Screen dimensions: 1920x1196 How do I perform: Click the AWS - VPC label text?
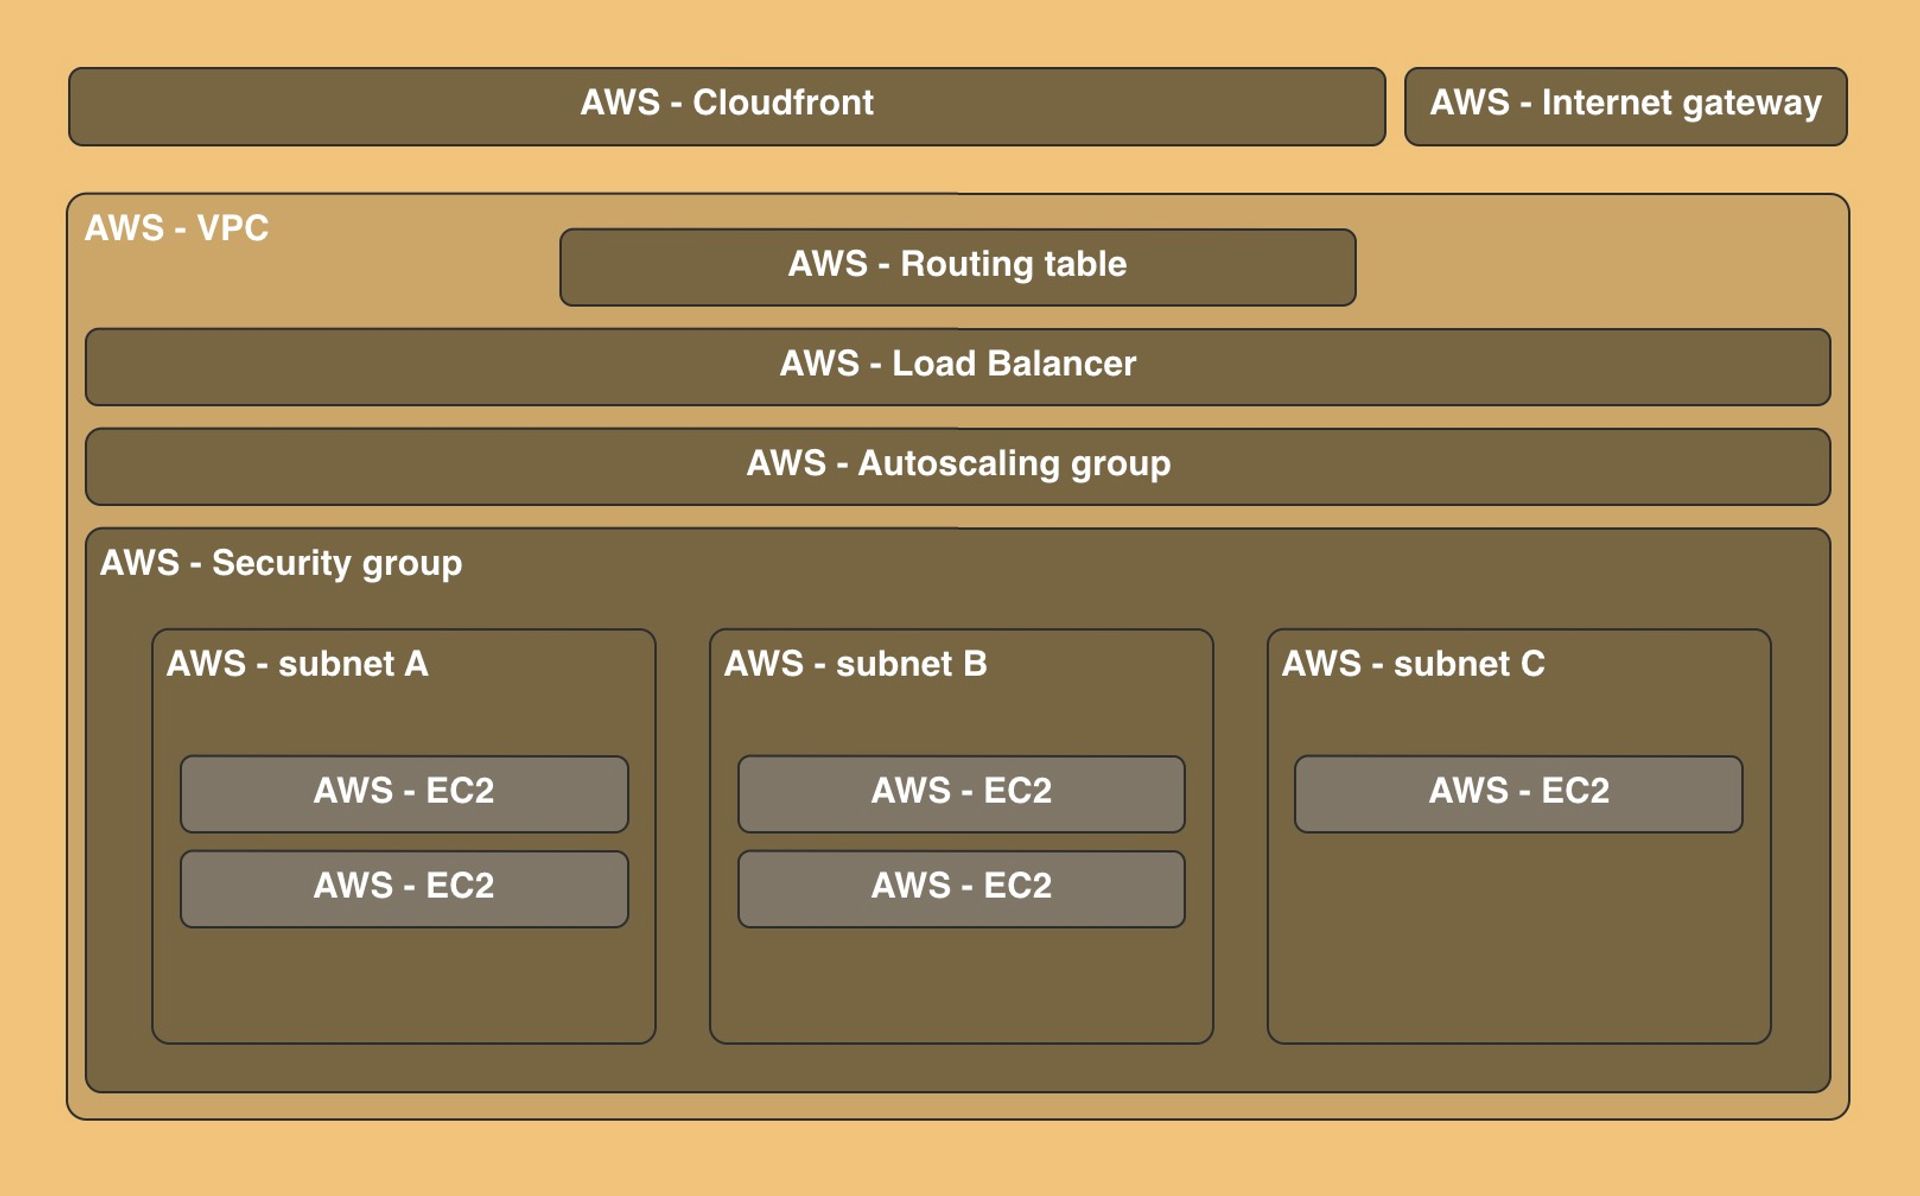pyautogui.click(x=177, y=228)
